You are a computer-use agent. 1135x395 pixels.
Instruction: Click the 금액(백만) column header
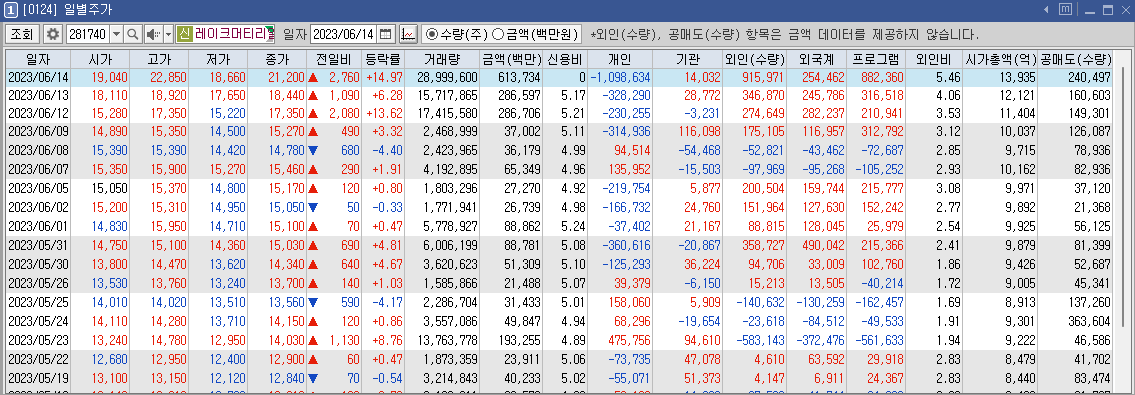pyautogui.click(x=511, y=59)
